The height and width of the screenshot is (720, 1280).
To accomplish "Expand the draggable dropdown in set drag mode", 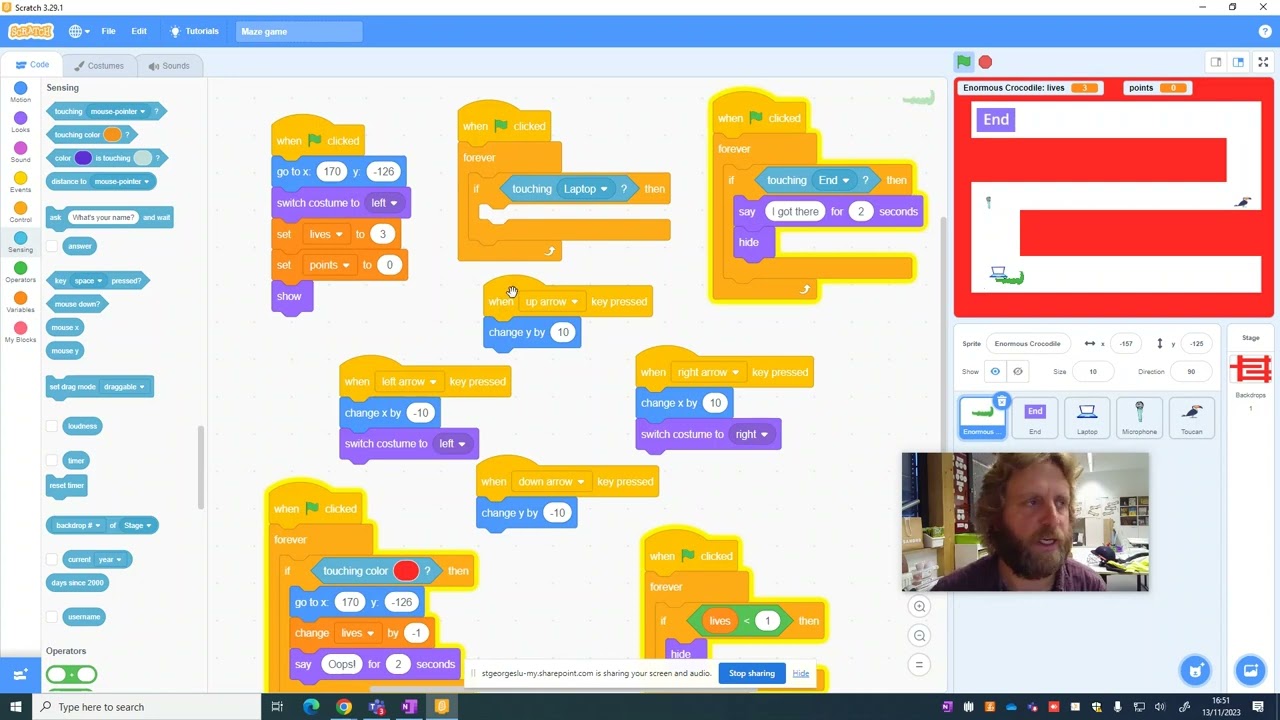I will coord(124,387).
